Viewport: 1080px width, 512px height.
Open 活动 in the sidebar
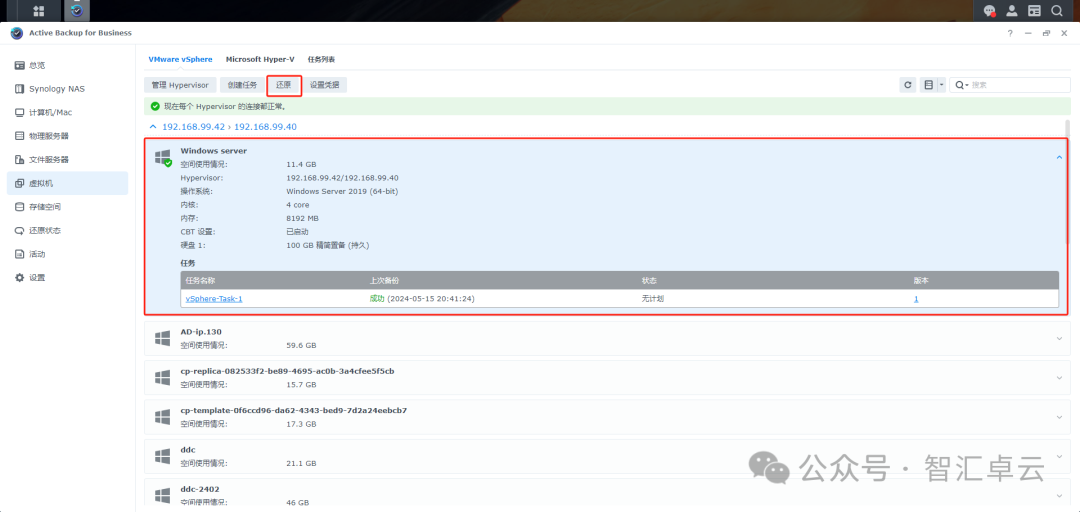click(67, 254)
